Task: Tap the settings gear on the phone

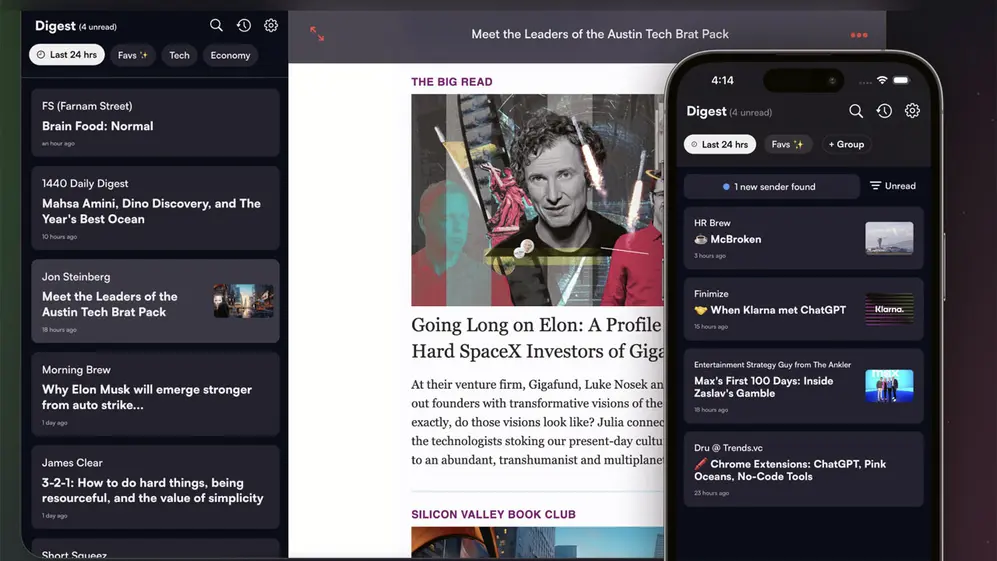Action: (x=912, y=111)
